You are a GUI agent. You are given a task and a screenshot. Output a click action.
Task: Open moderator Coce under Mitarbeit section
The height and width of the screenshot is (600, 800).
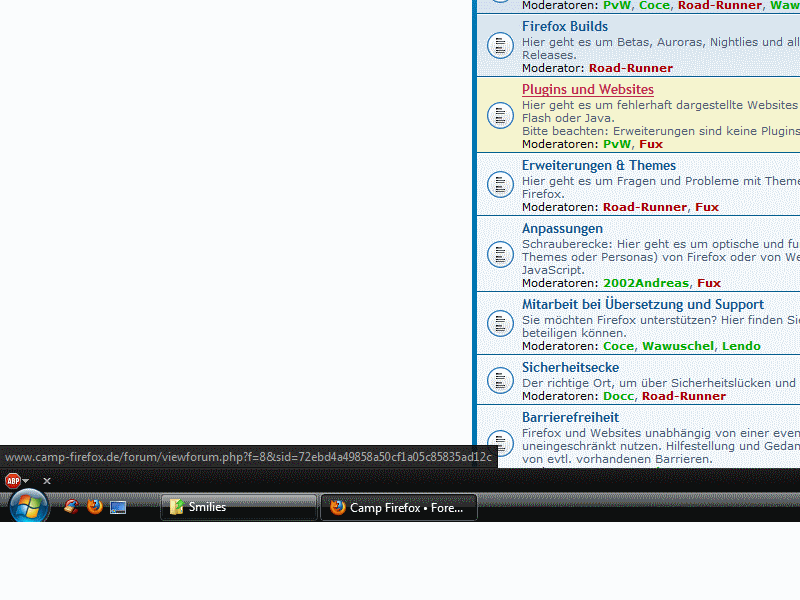click(x=618, y=346)
